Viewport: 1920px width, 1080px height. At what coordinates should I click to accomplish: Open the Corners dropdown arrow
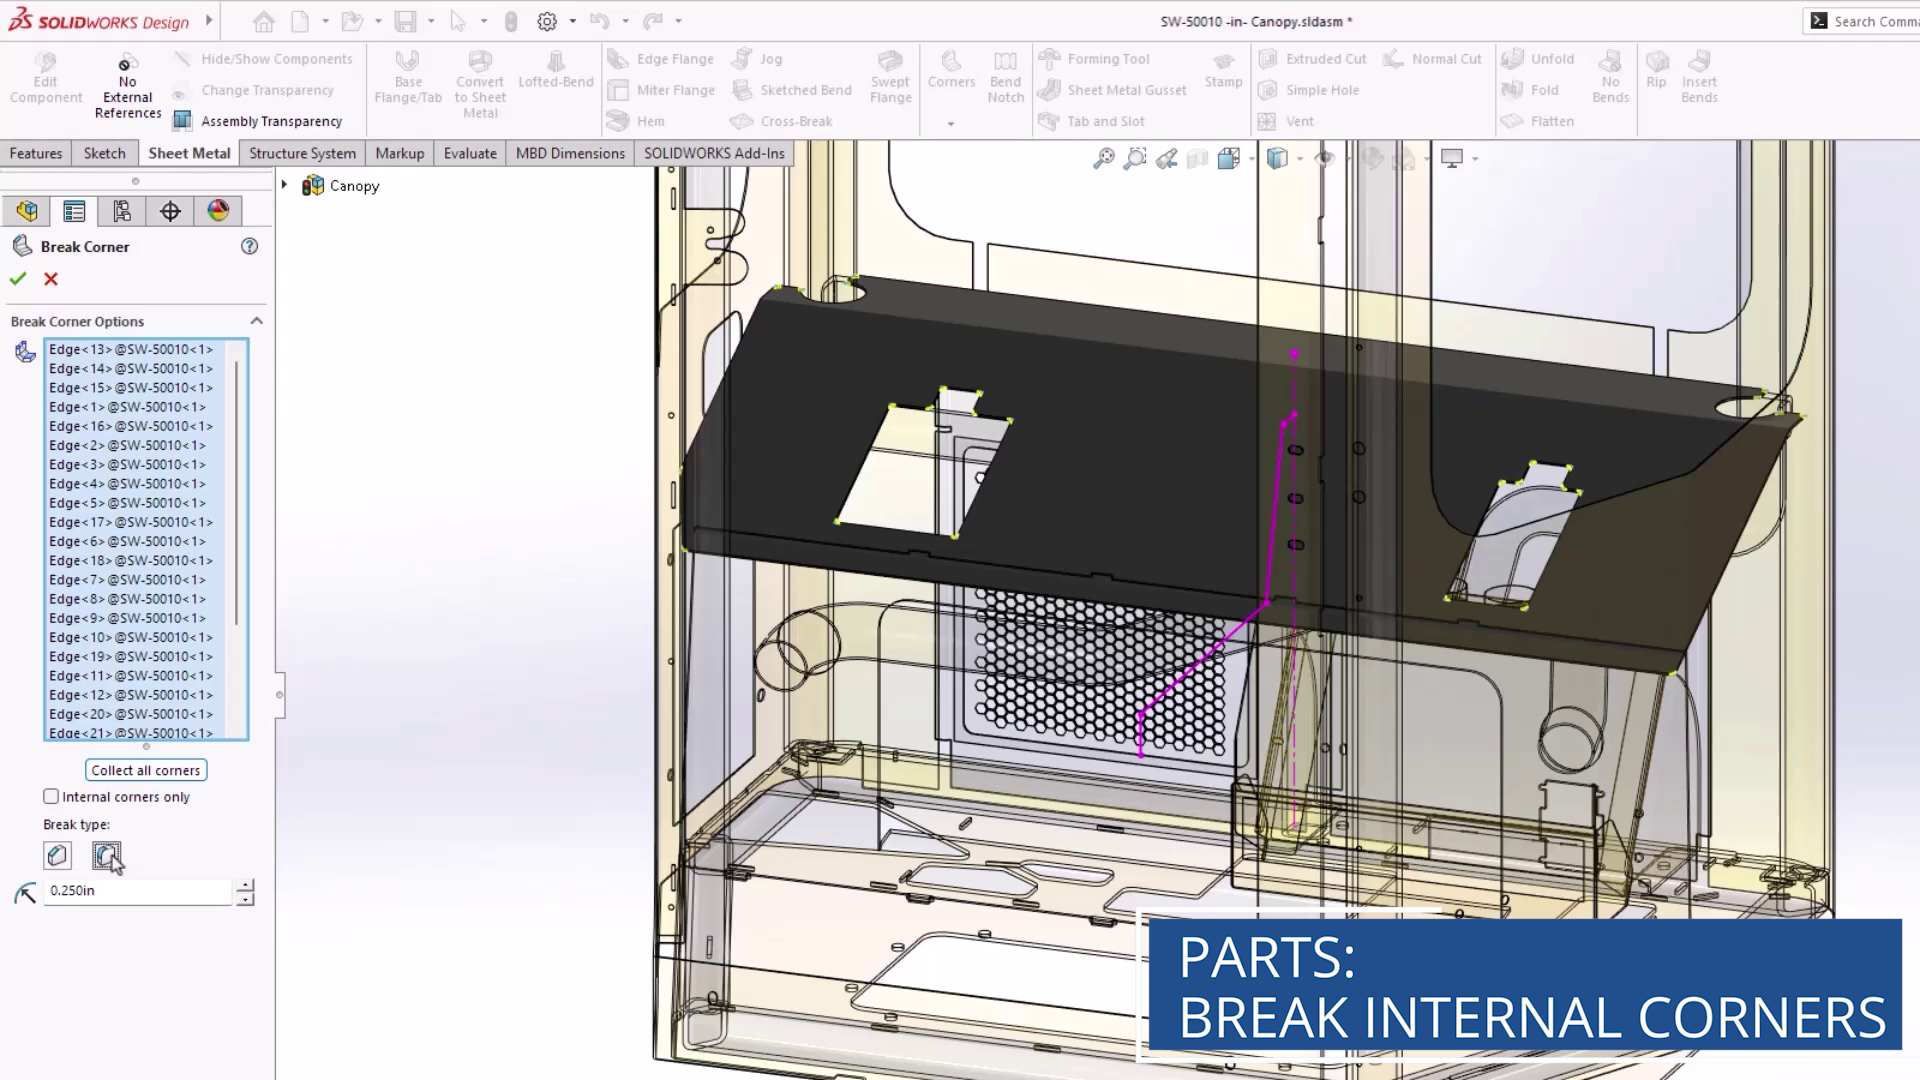click(950, 124)
